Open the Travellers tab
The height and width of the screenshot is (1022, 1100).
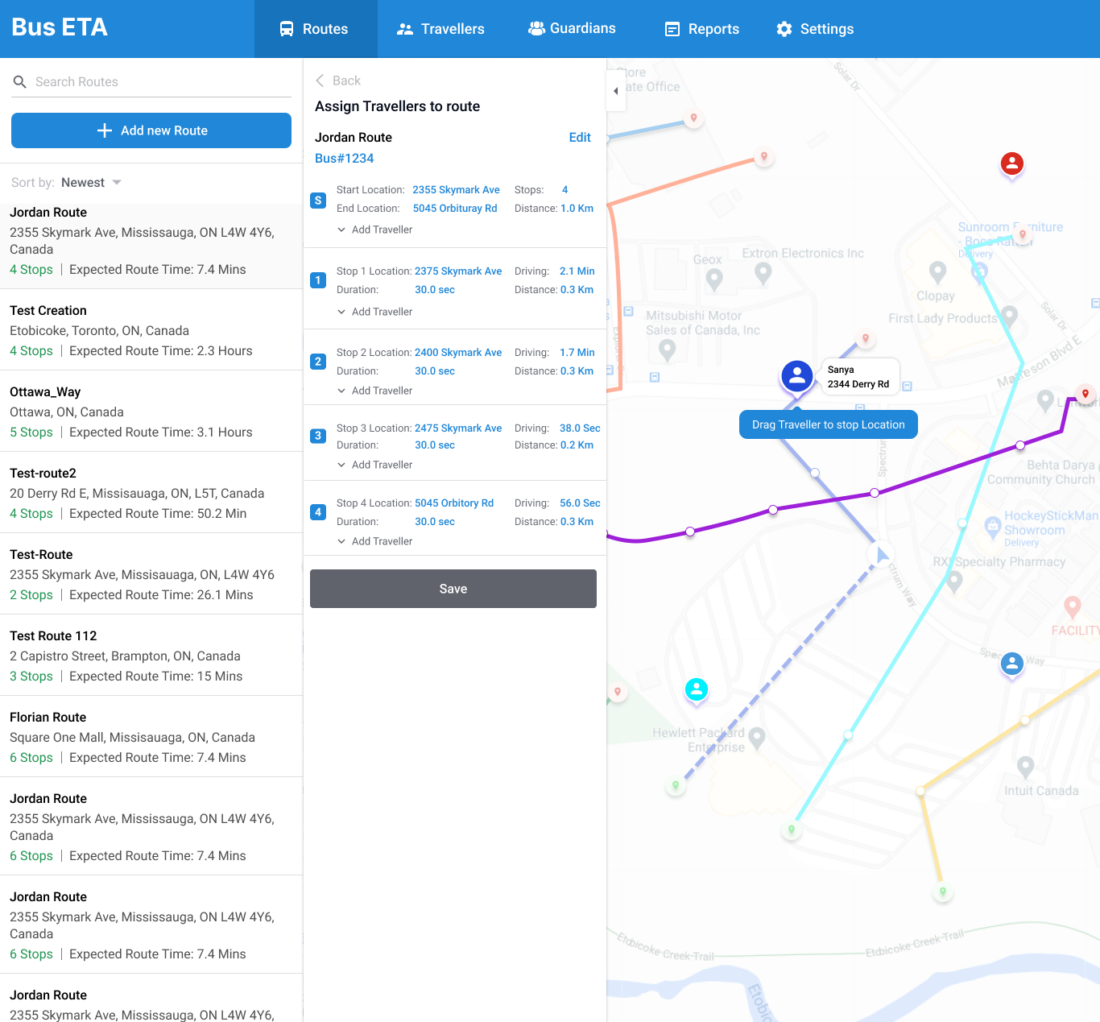click(x=440, y=29)
